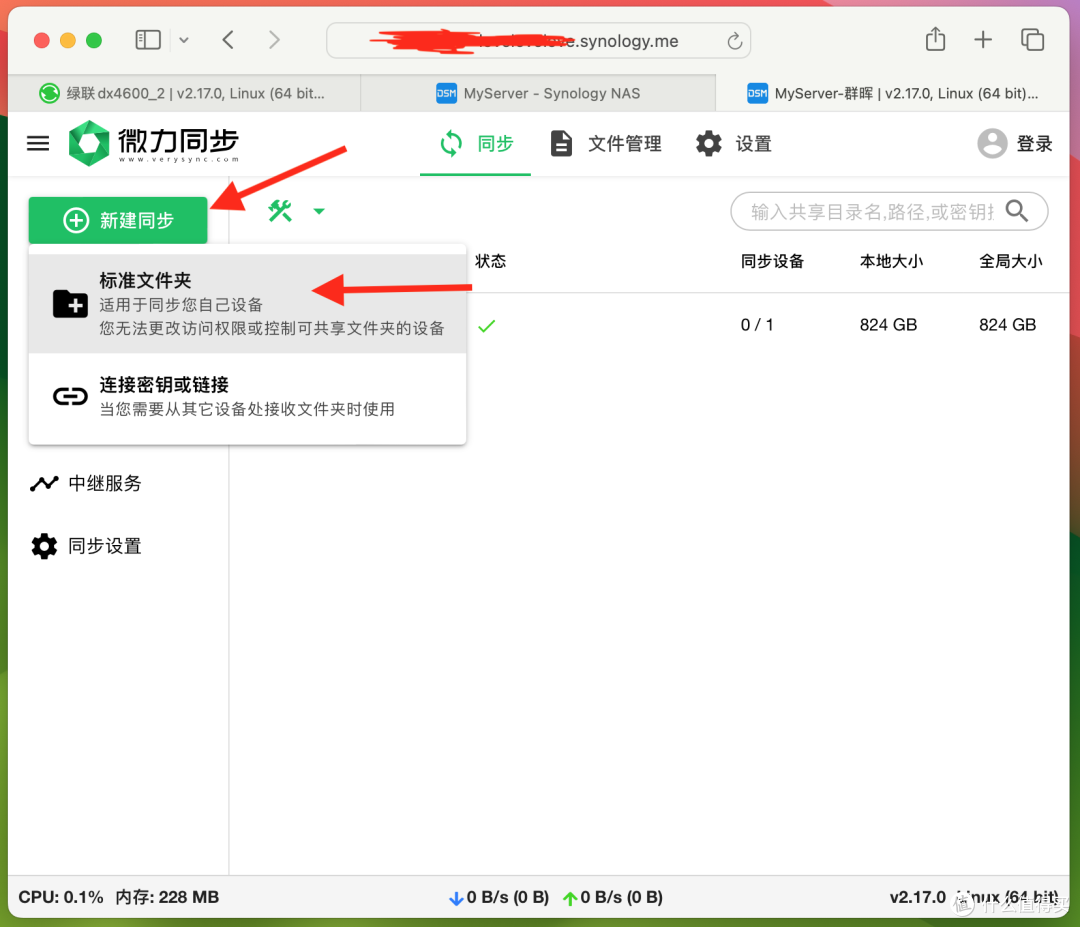
Task: Open the dropdown arrow beside the wrench icon
Action: [x=319, y=211]
